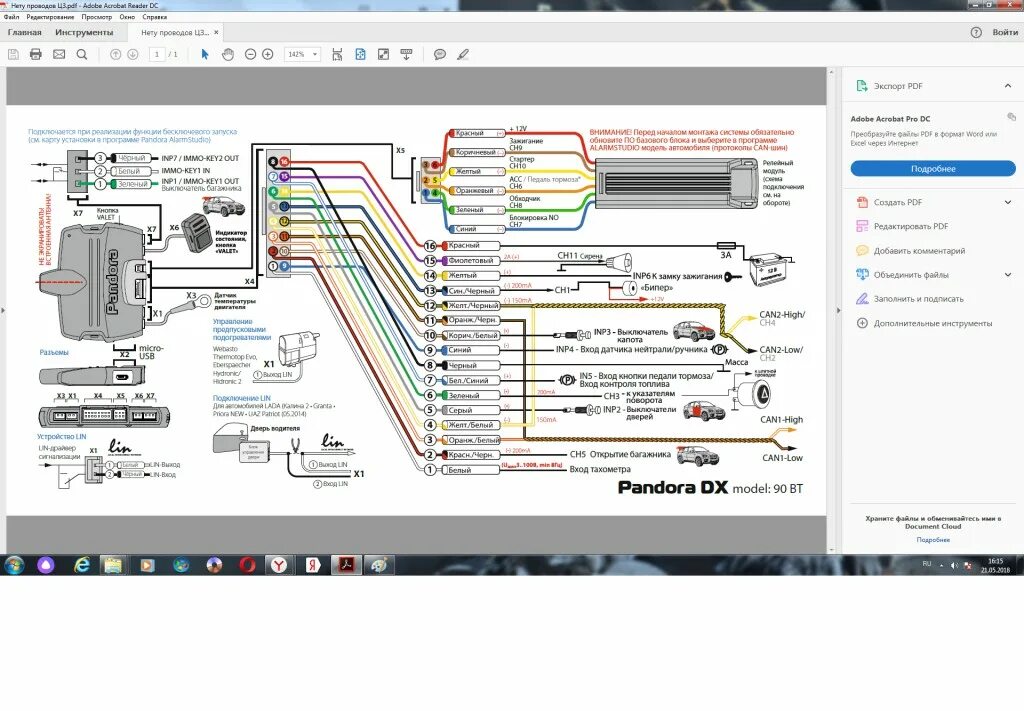This screenshot has width=1024, height=711.
Task: Open File Explorer folder taskbar icon
Action: (x=113, y=565)
